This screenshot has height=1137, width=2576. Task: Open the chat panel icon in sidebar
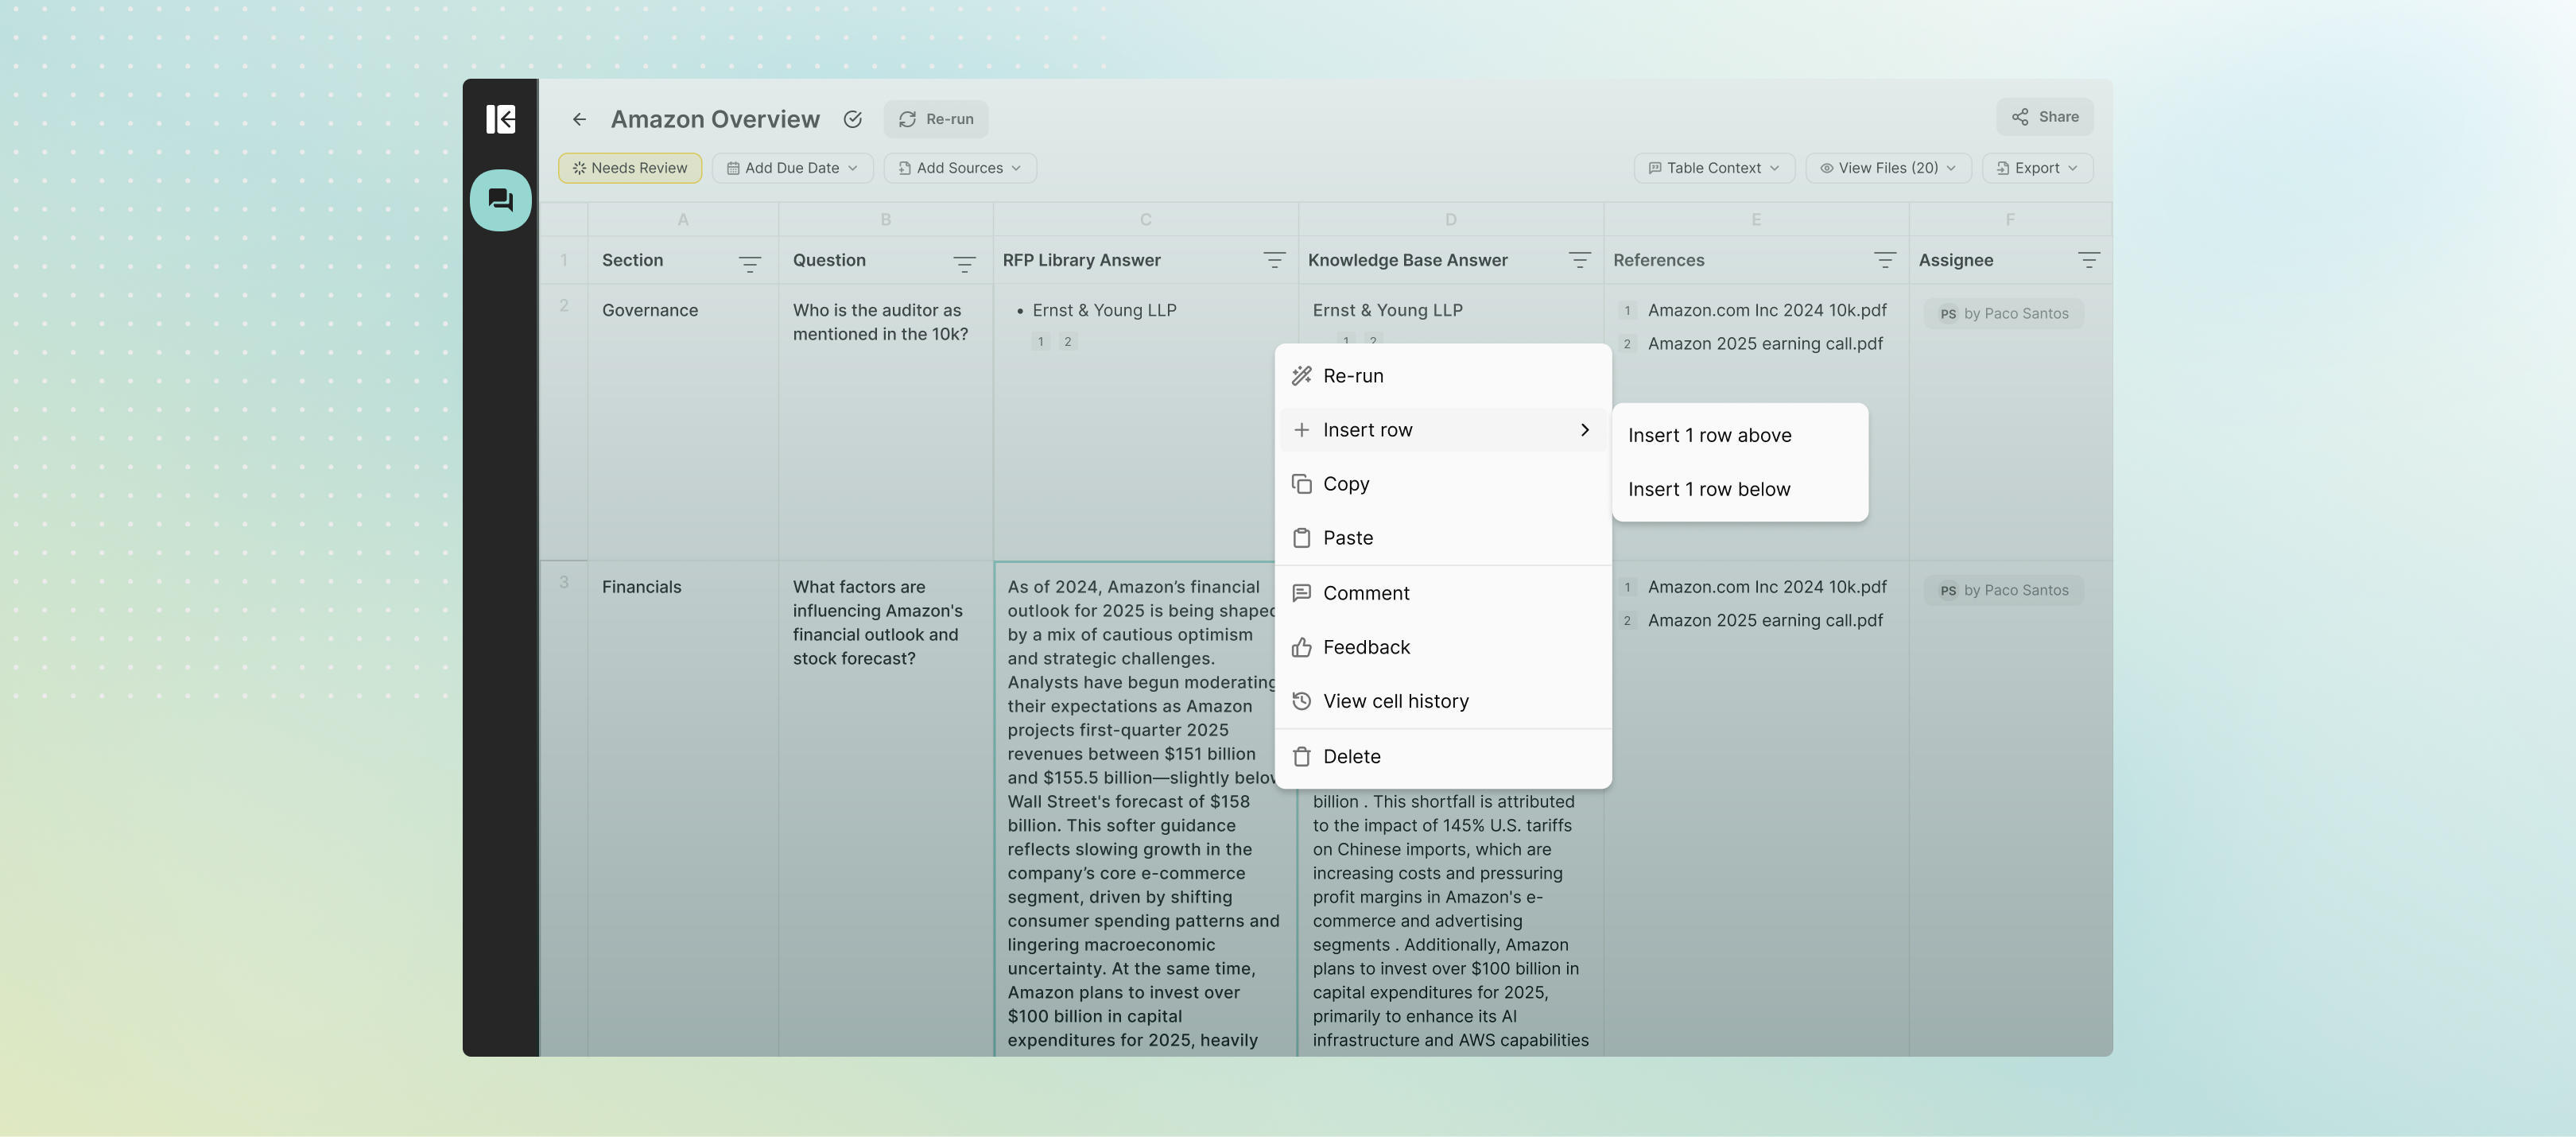(x=500, y=200)
